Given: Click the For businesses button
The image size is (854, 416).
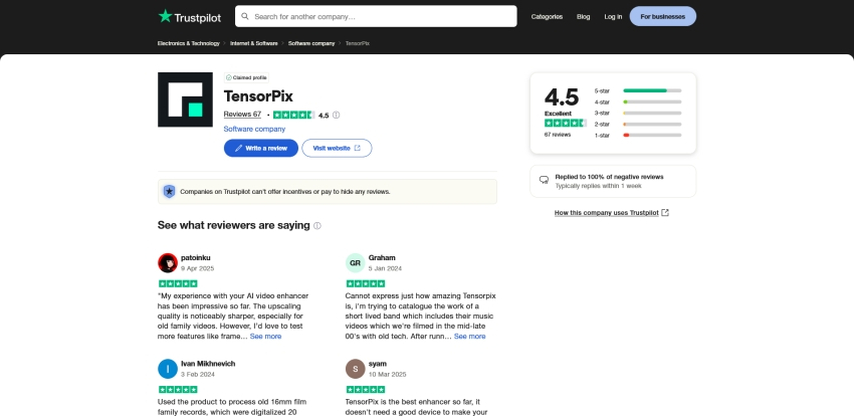Looking at the screenshot, I should coord(662,16).
